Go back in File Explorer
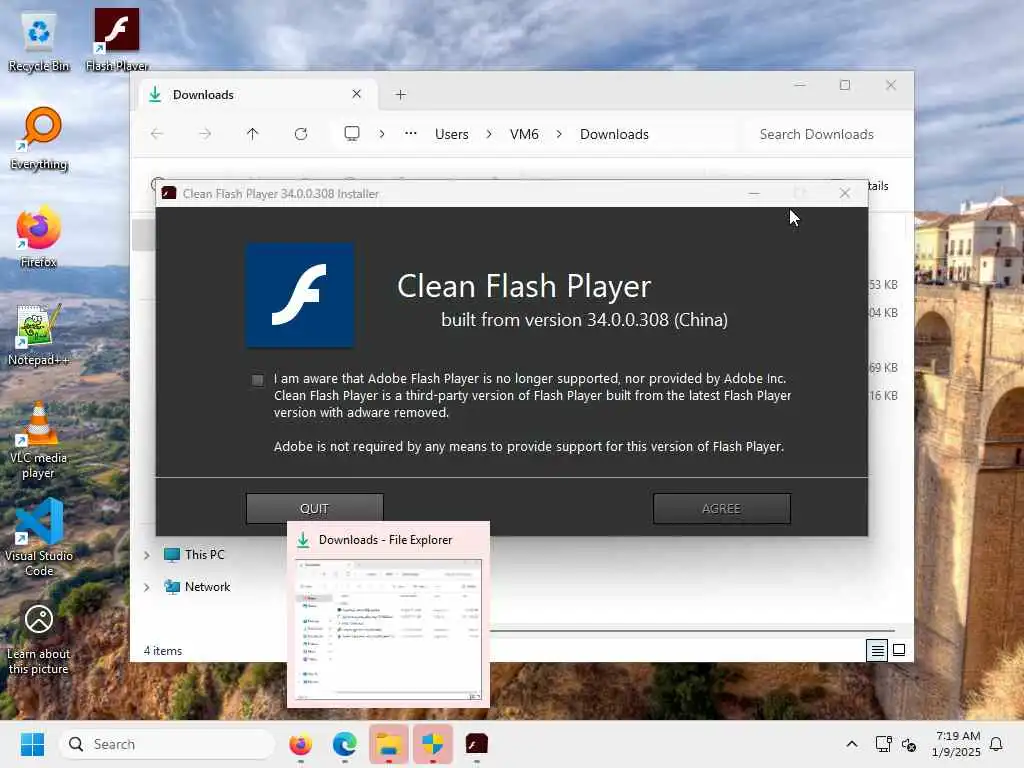Screen dimensions: 1024x768 [x=157, y=134]
